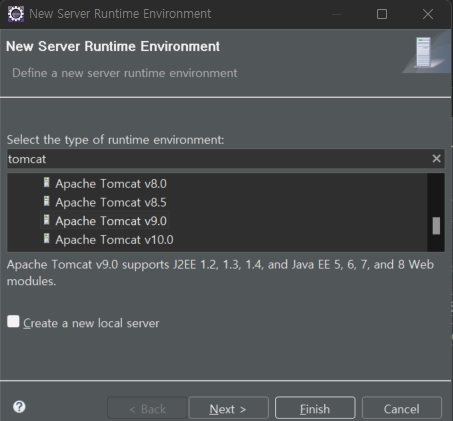Image resolution: width=453 pixels, height=421 pixels.
Task: Select Apache Tomcat v10.0 runtime
Action: tap(114, 240)
